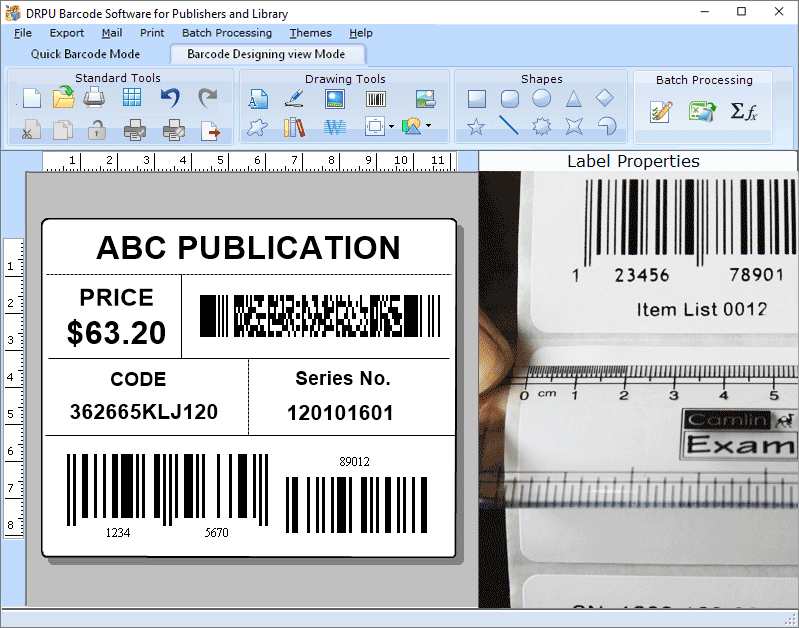The height and width of the screenshot is (628, 799).
Task: Select the $63.20 price text
Action: (116, 332)
